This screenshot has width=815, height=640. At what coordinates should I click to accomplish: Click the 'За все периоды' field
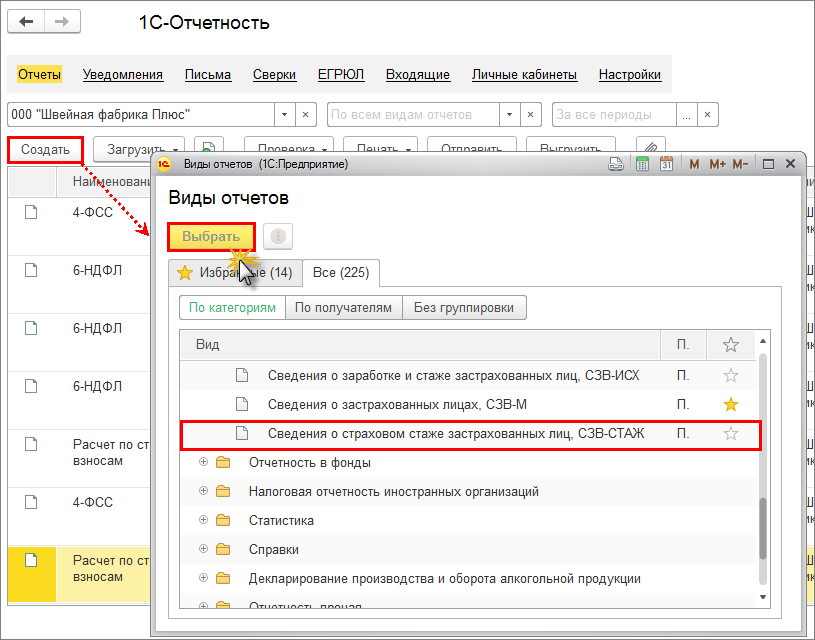[x=614, y=115]
